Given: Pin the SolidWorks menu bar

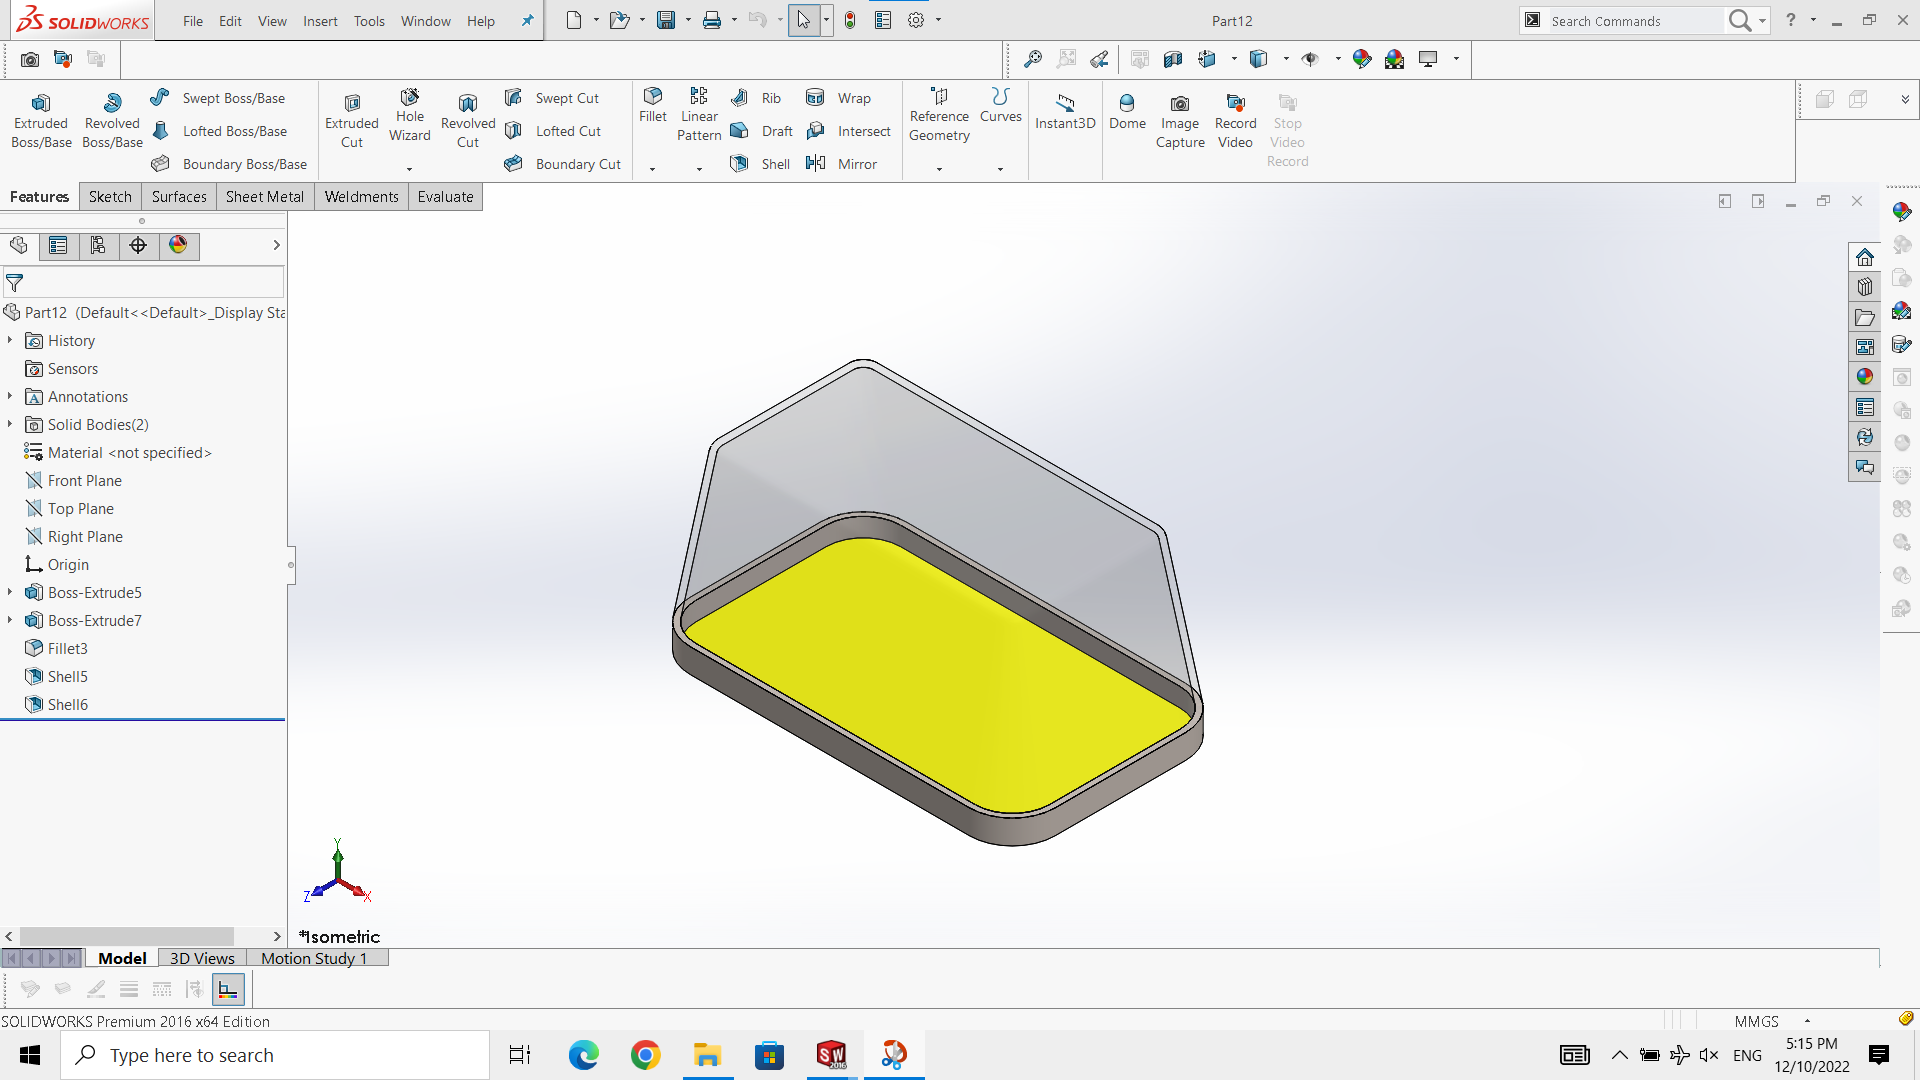Looking at the screenshot, I should (x=527, y=21).
